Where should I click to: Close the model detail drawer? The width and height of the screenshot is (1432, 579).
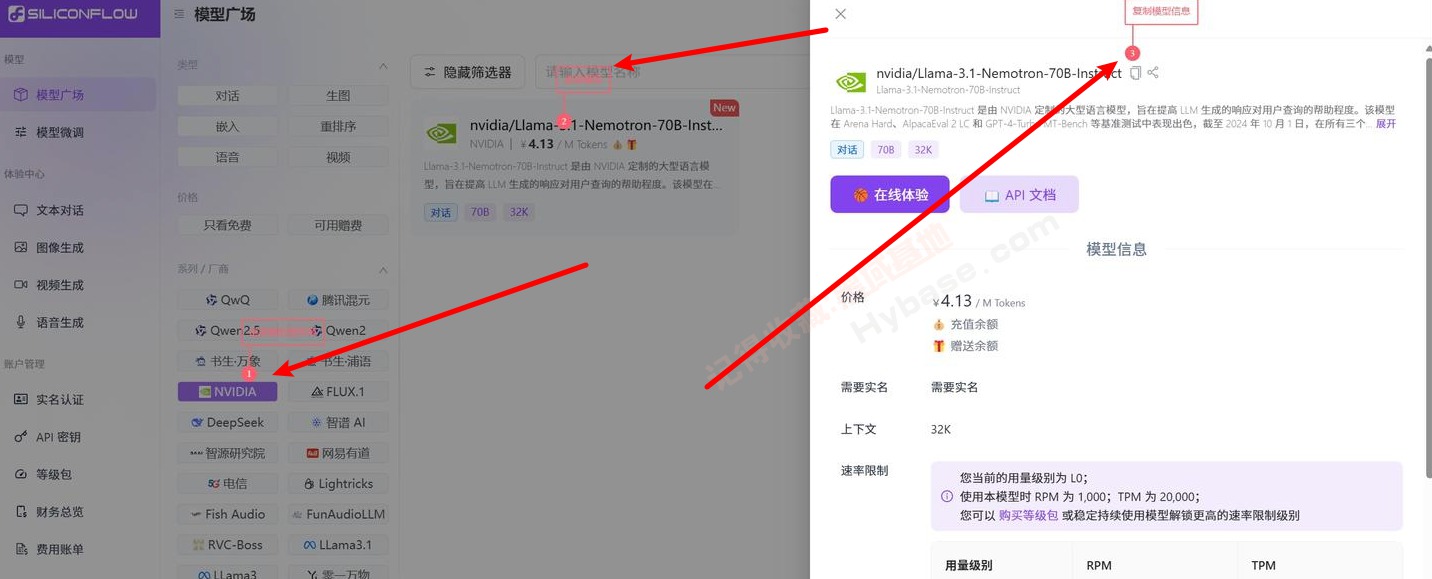coord(840,14)
